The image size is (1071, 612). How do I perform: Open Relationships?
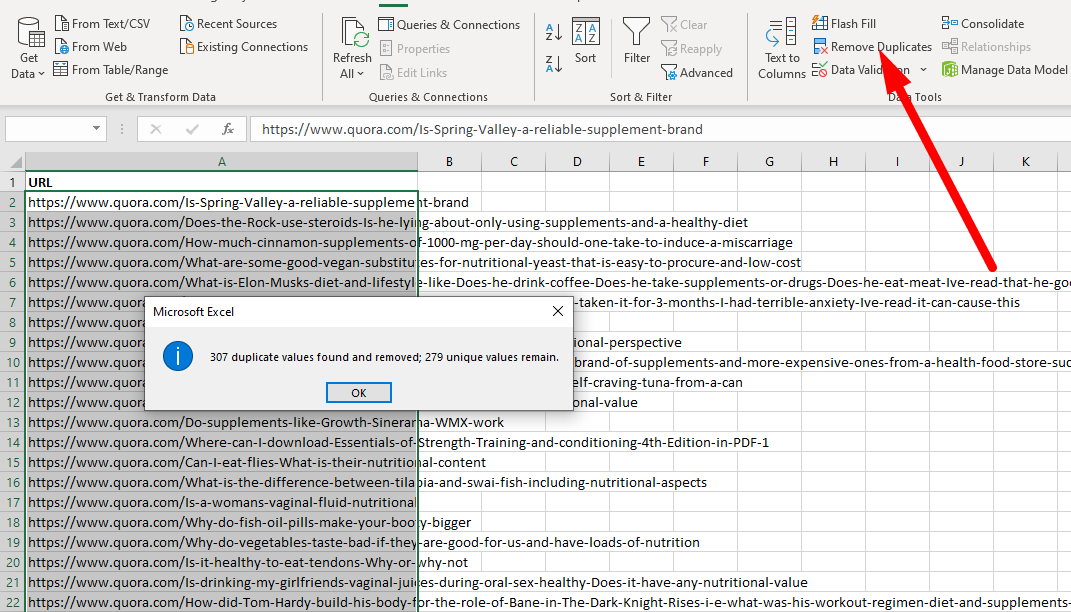pyautogui.click(x=986, y=47)
